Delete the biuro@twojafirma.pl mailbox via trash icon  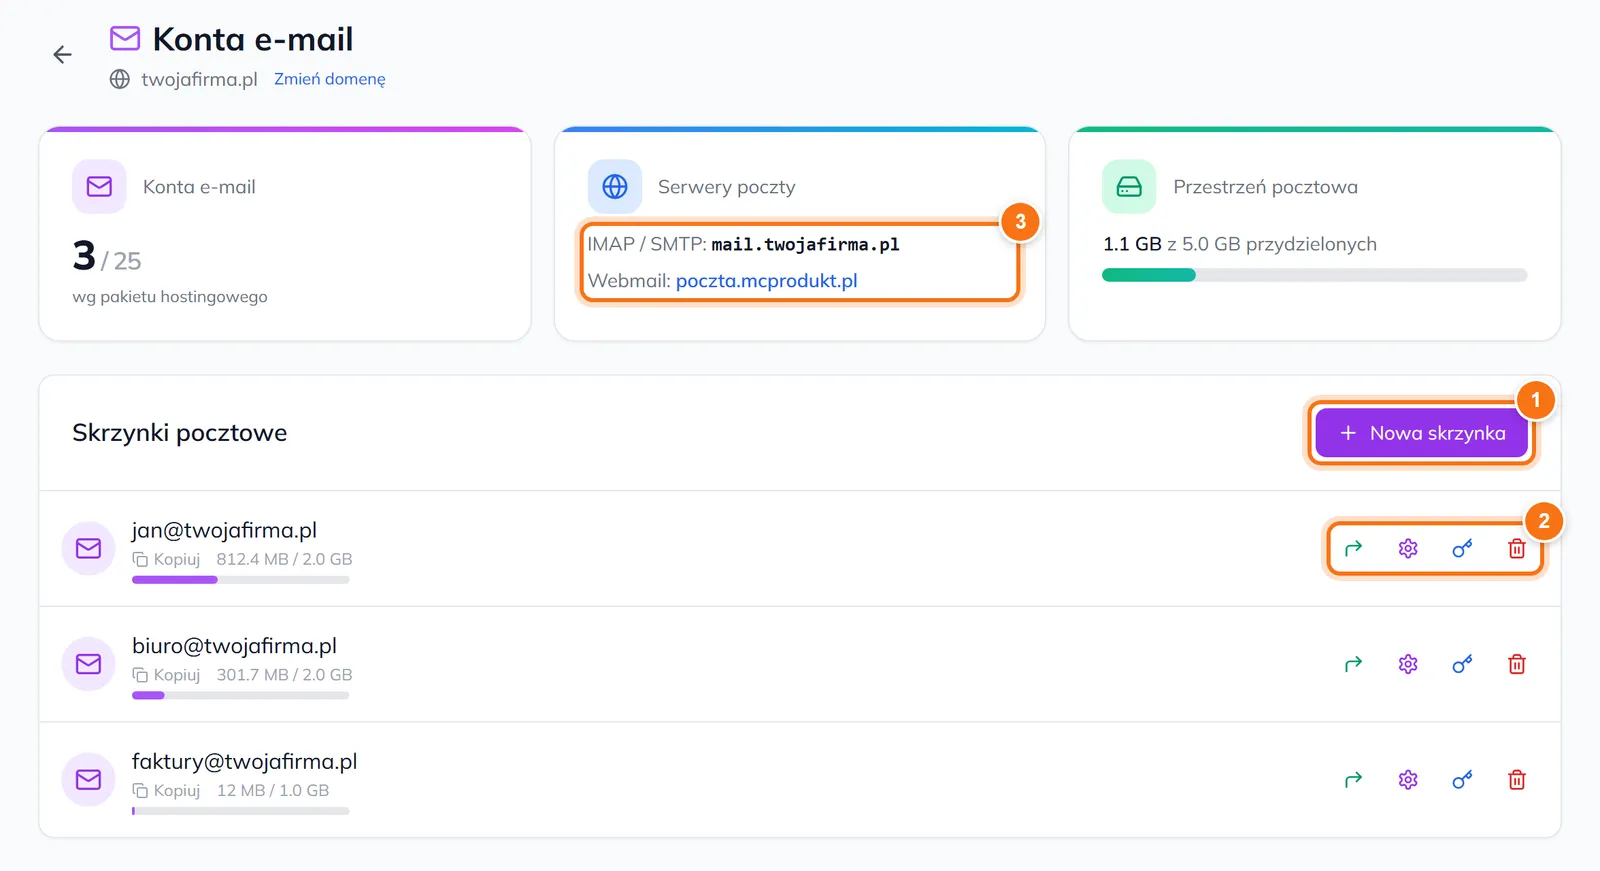pos(1517,664)
